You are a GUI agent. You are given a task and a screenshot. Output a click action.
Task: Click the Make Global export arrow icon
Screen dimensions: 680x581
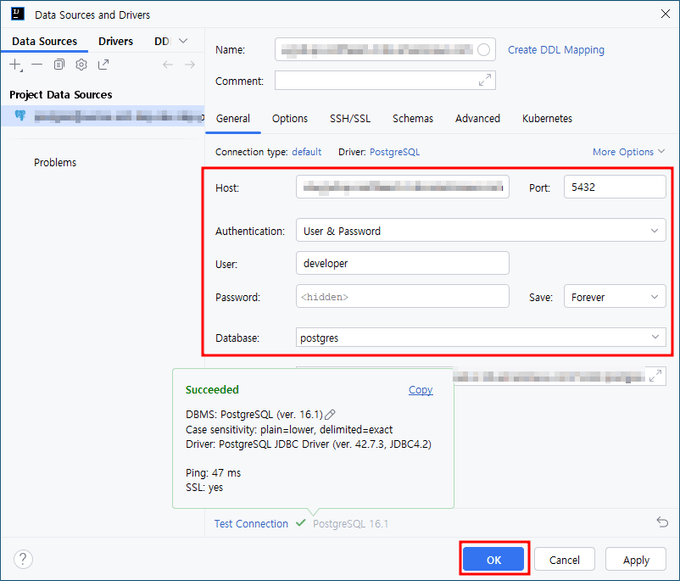click(103, 64)
